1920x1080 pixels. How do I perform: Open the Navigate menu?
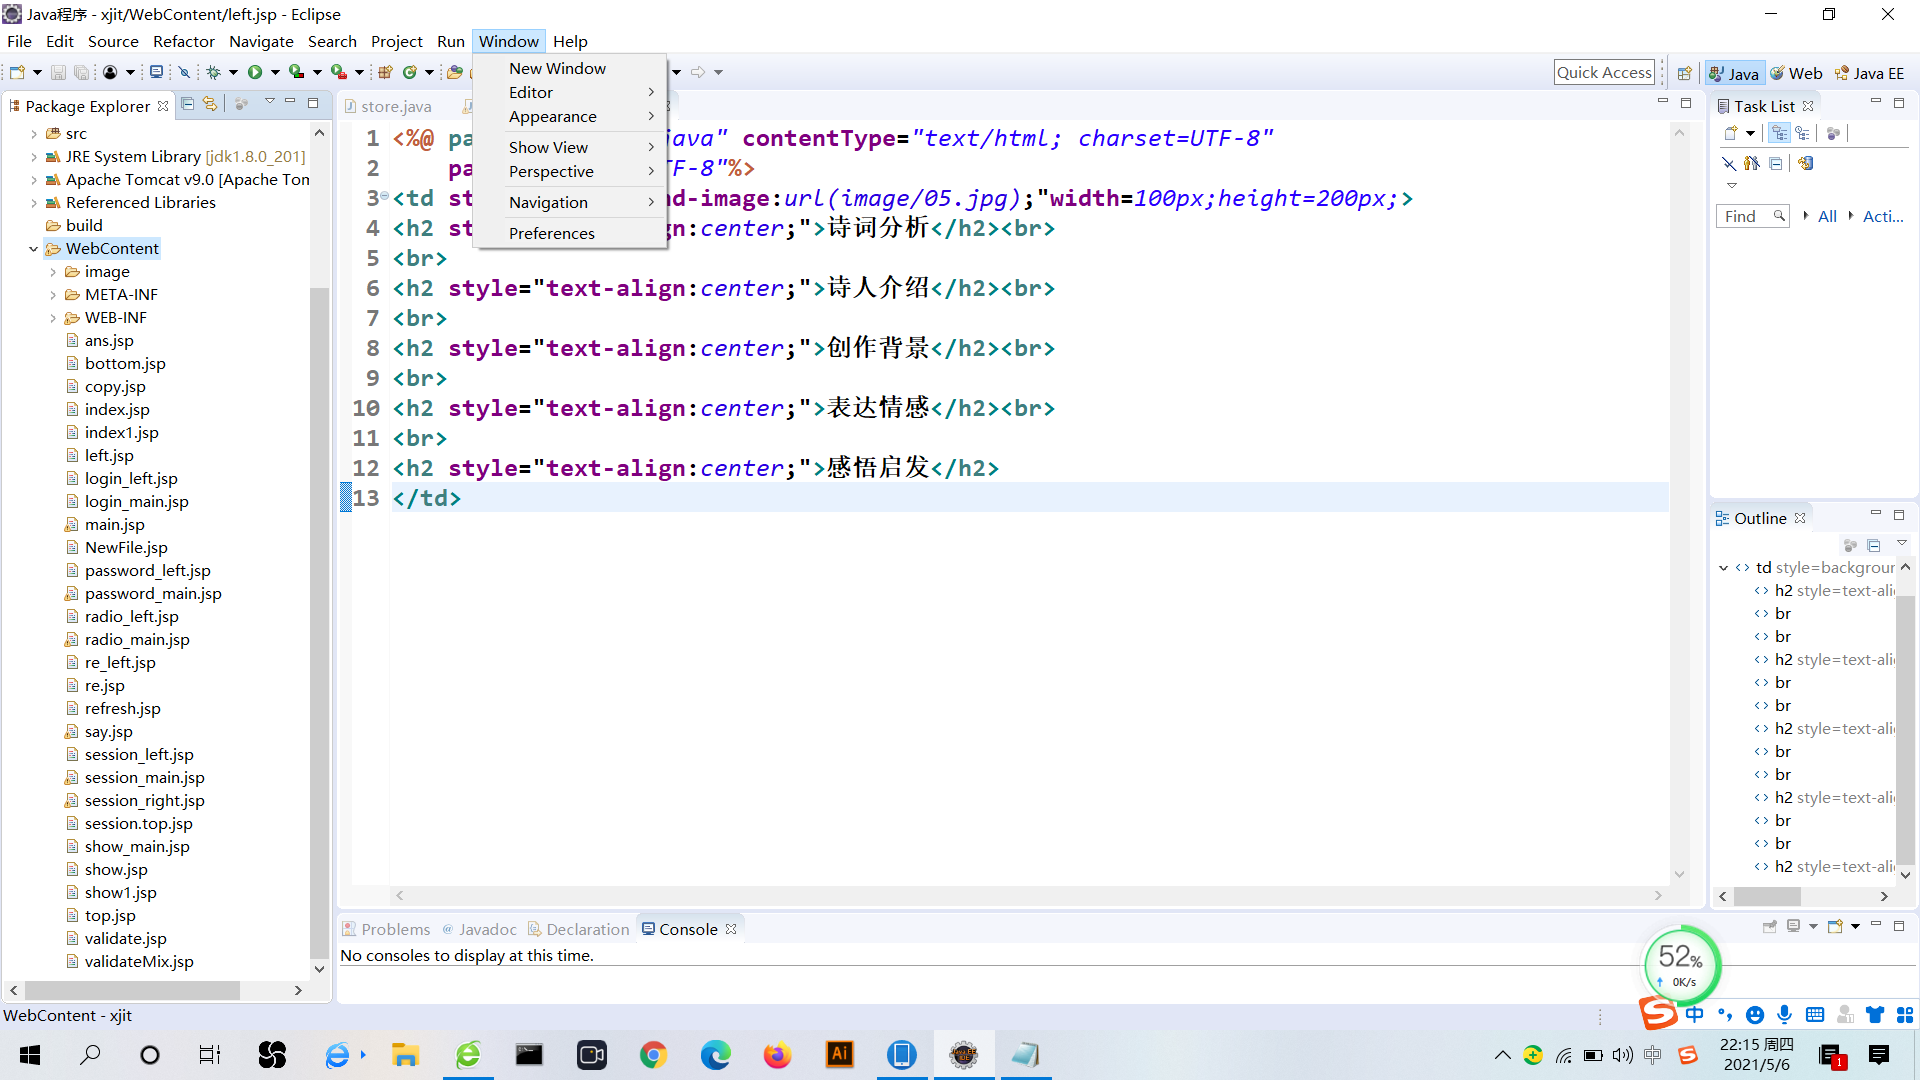[x=261, y=41]
